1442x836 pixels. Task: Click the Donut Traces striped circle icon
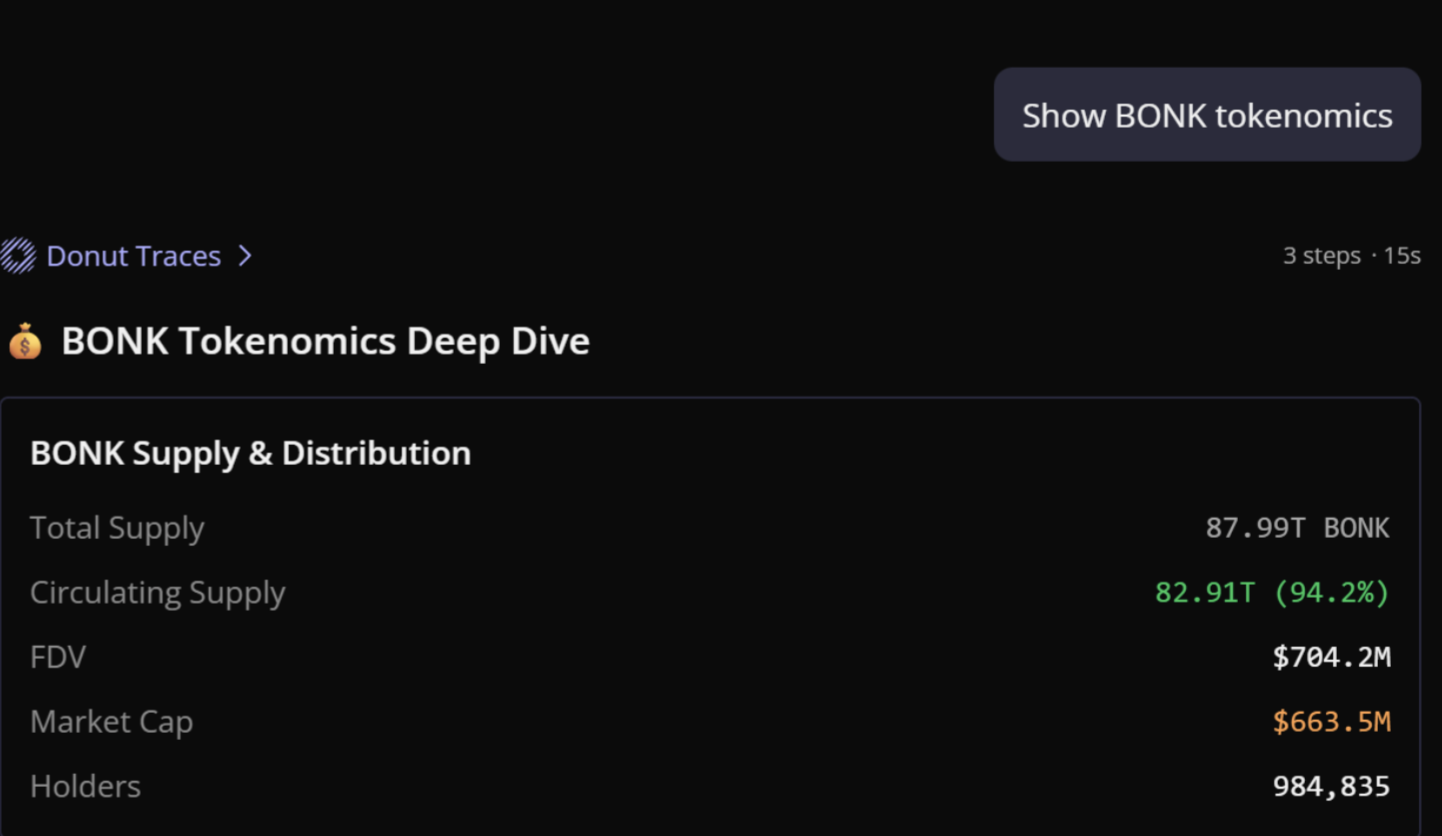pyautogui.click(x=18, y=256)
